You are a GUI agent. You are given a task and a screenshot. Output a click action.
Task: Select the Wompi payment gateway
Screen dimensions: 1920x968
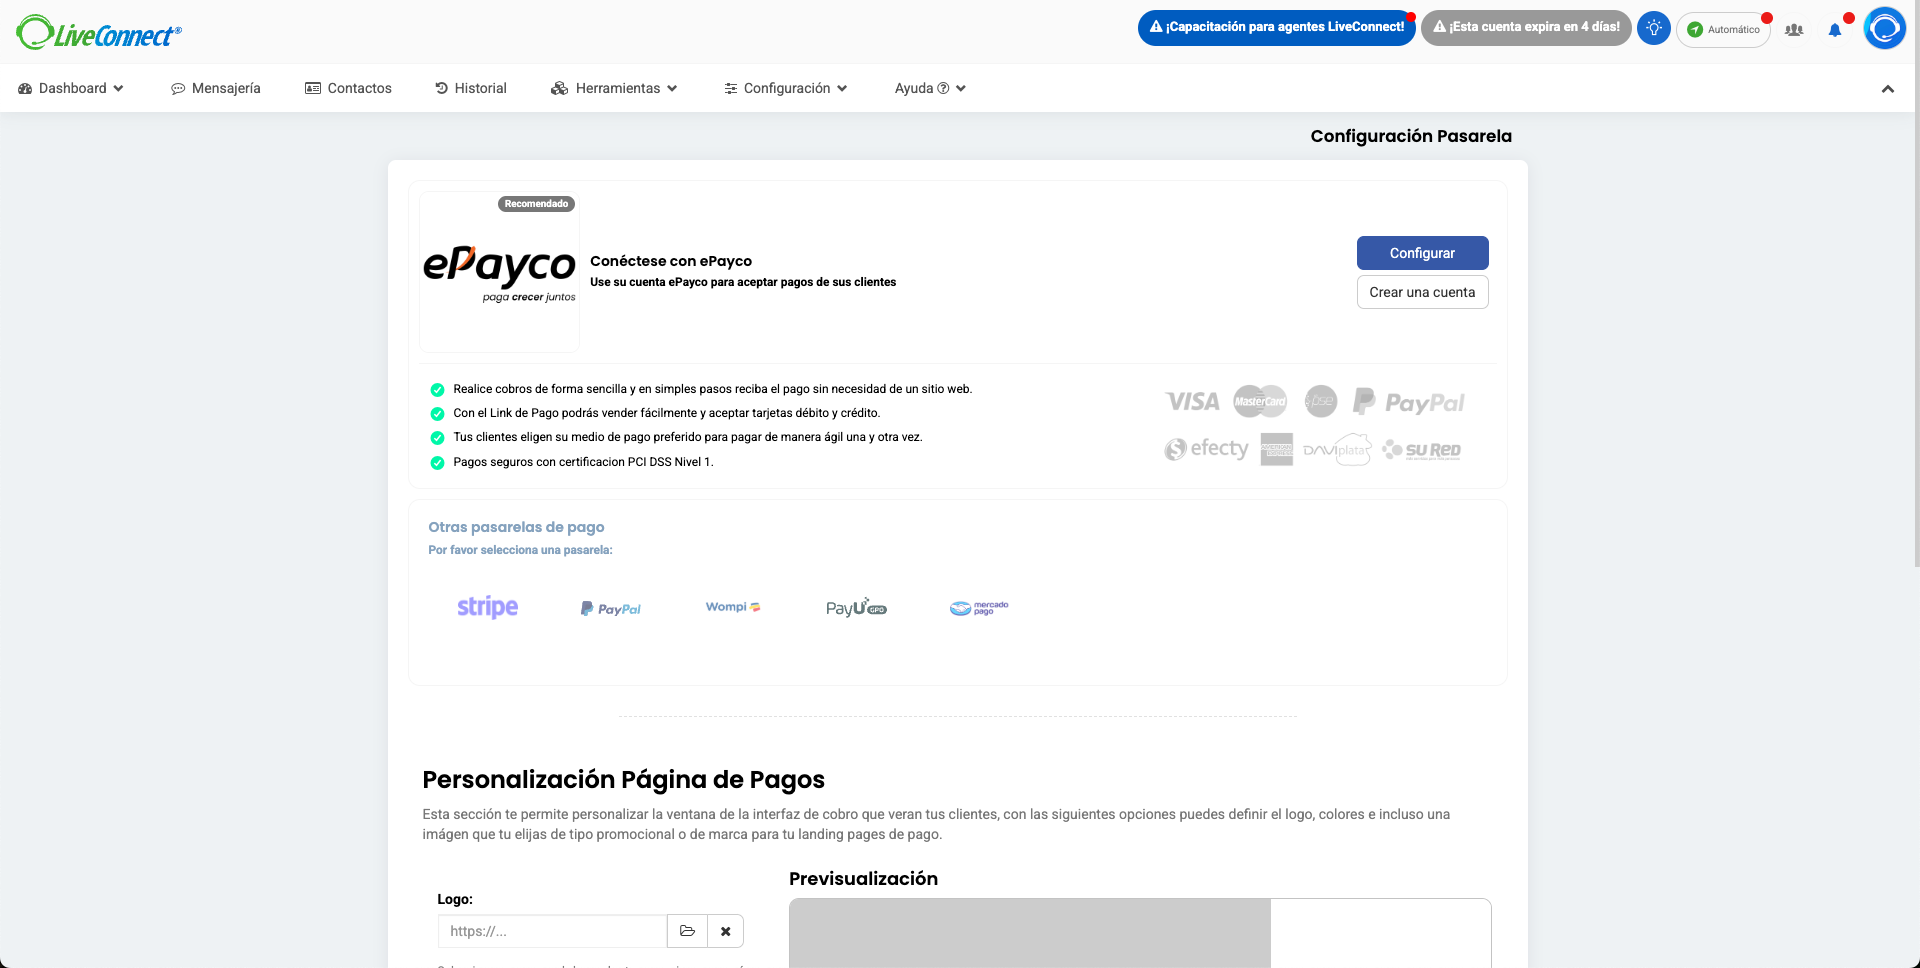tap(732, 607)
